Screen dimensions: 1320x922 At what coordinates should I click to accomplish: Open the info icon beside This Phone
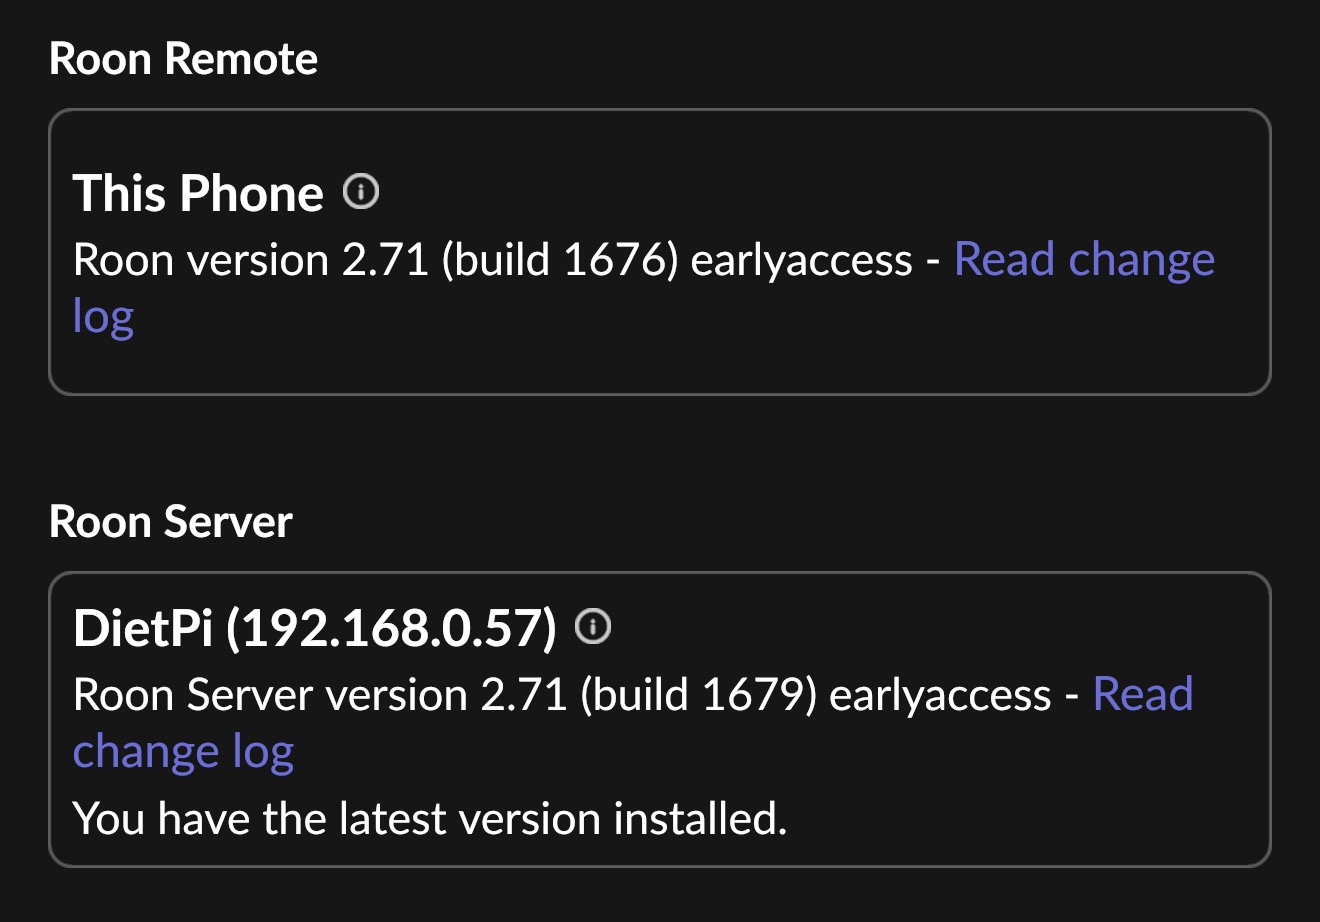coord(361,190)
